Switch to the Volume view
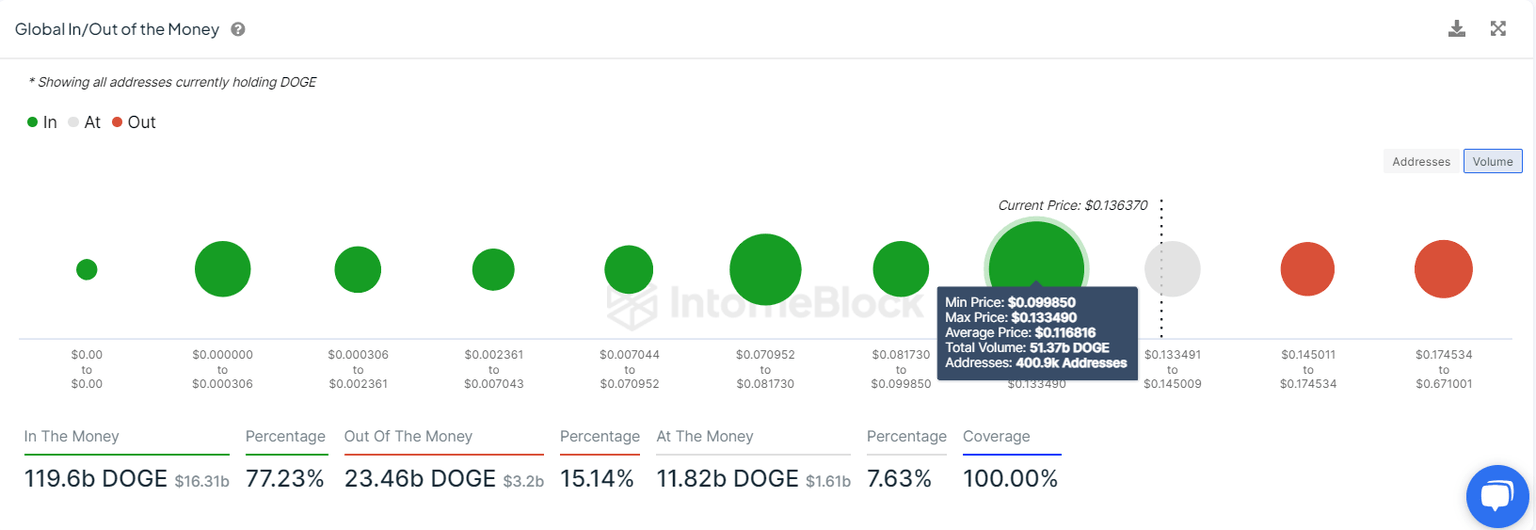The image size is (1536, 530). (1492, 161)
